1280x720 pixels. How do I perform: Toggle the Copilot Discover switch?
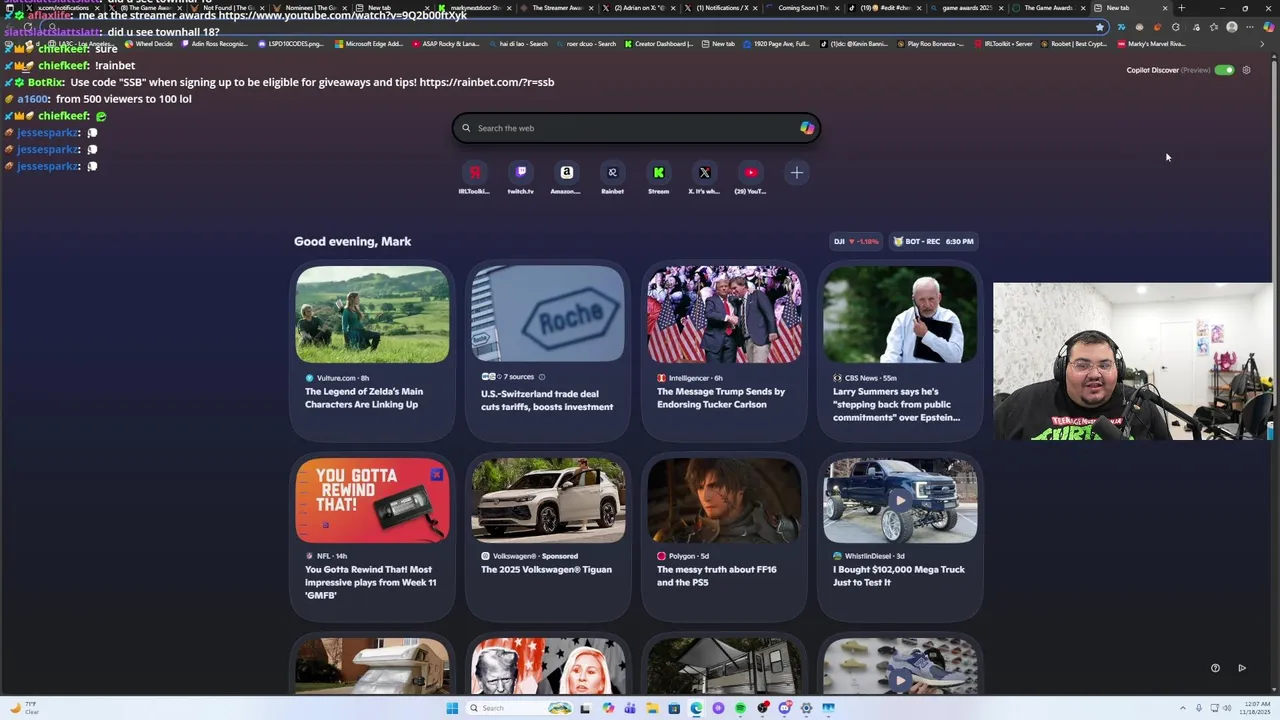tap(1224, 70)
